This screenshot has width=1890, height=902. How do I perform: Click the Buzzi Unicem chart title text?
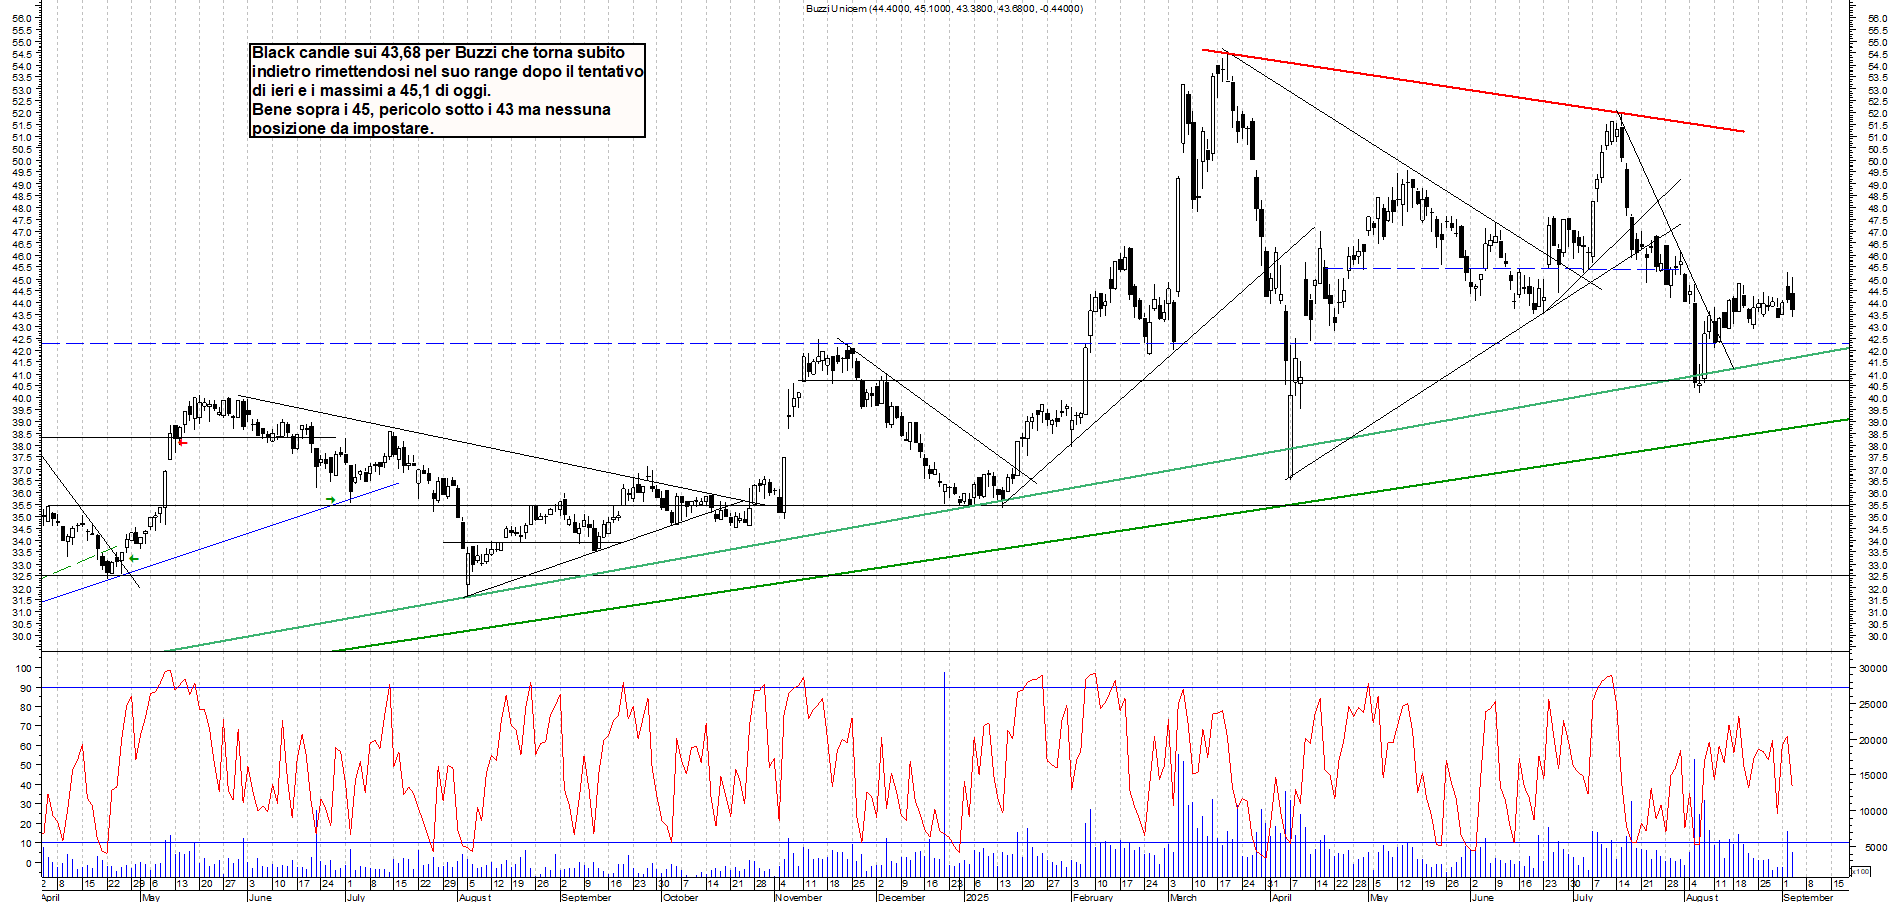tap(944, 9)
